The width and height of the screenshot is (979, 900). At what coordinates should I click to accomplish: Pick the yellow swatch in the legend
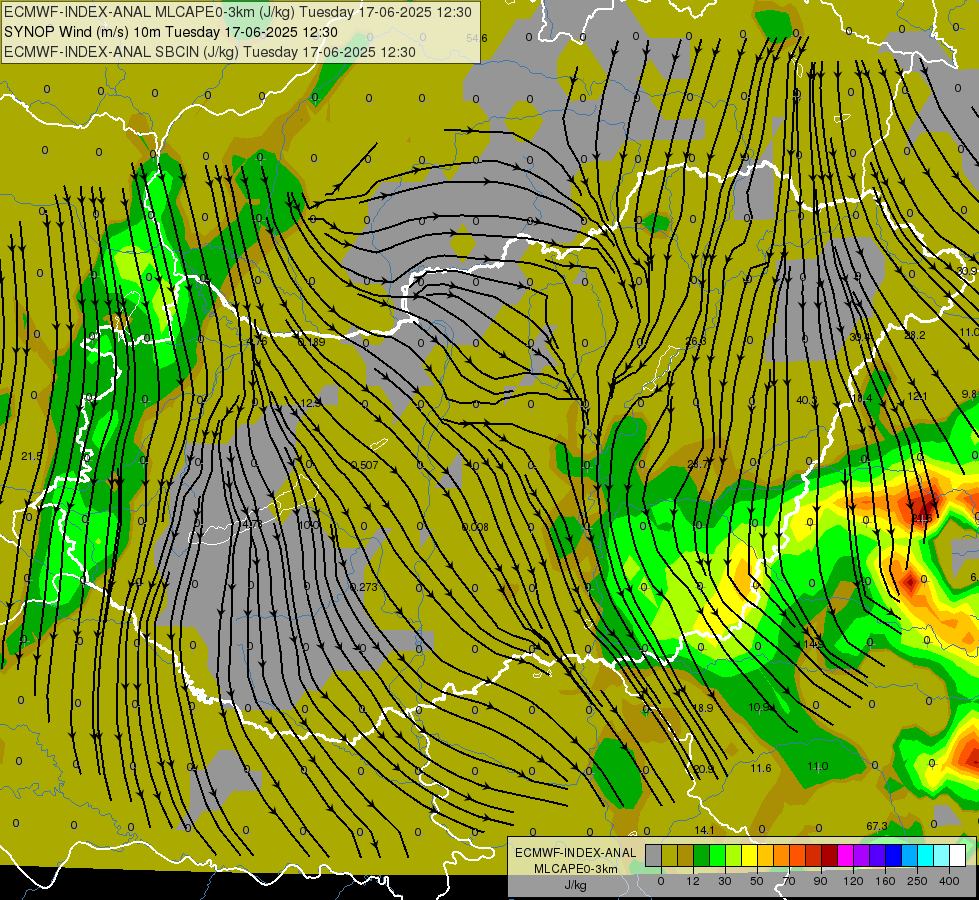[x=750, y=855]
